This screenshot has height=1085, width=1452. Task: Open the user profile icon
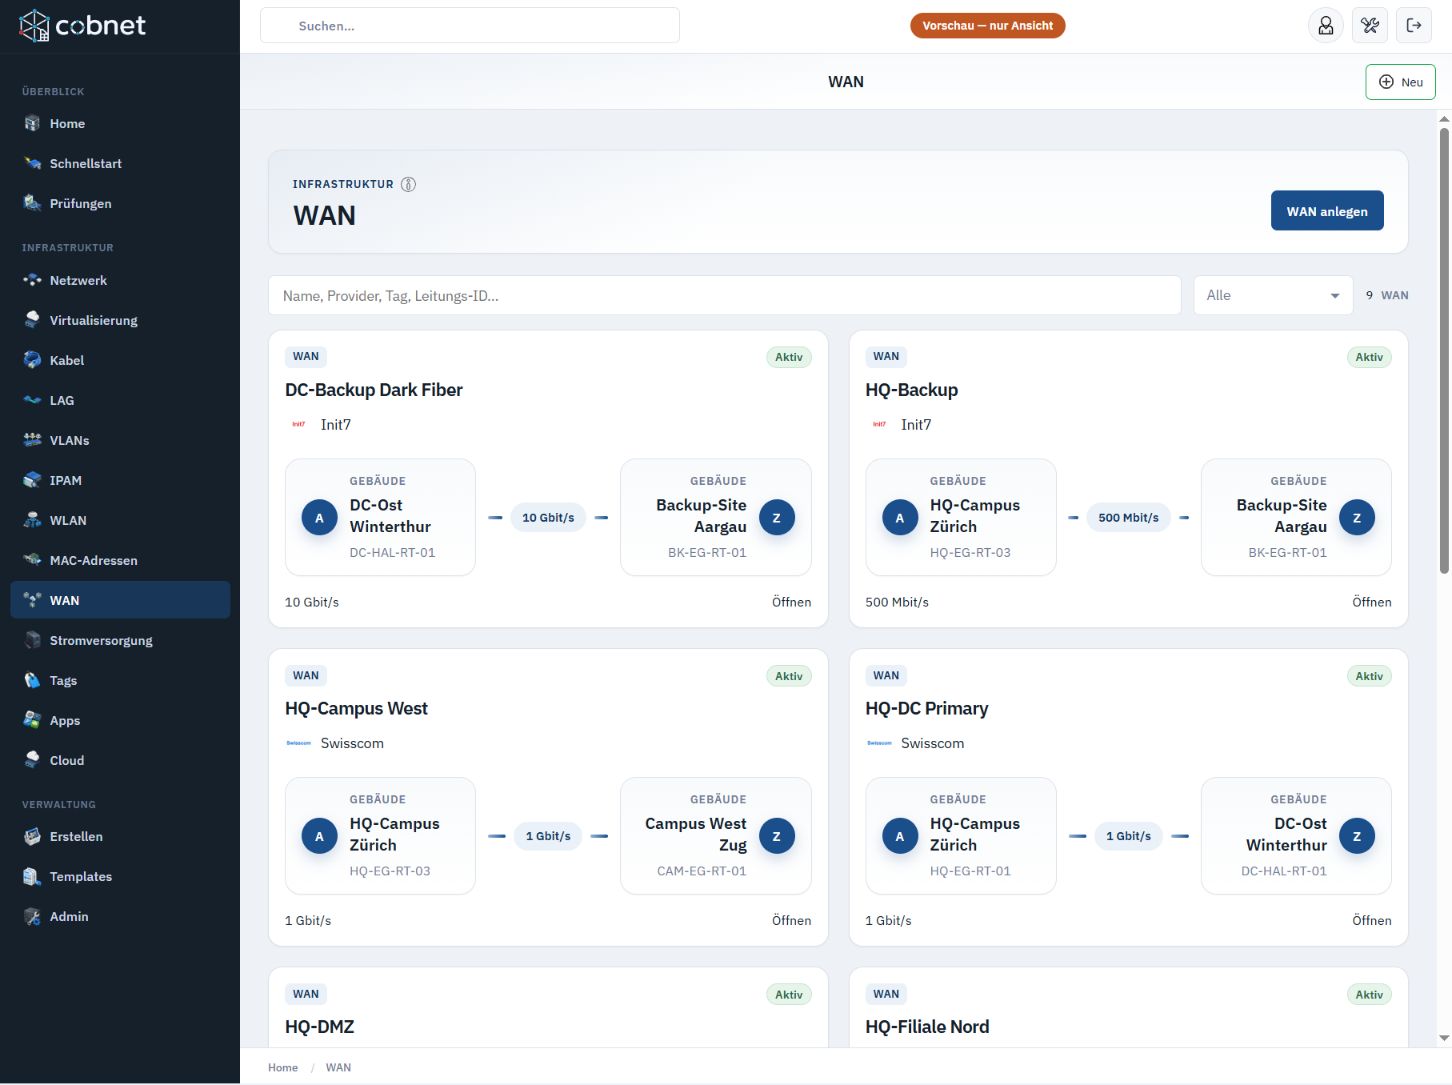pyautogui.click(x=1325, y=25)
